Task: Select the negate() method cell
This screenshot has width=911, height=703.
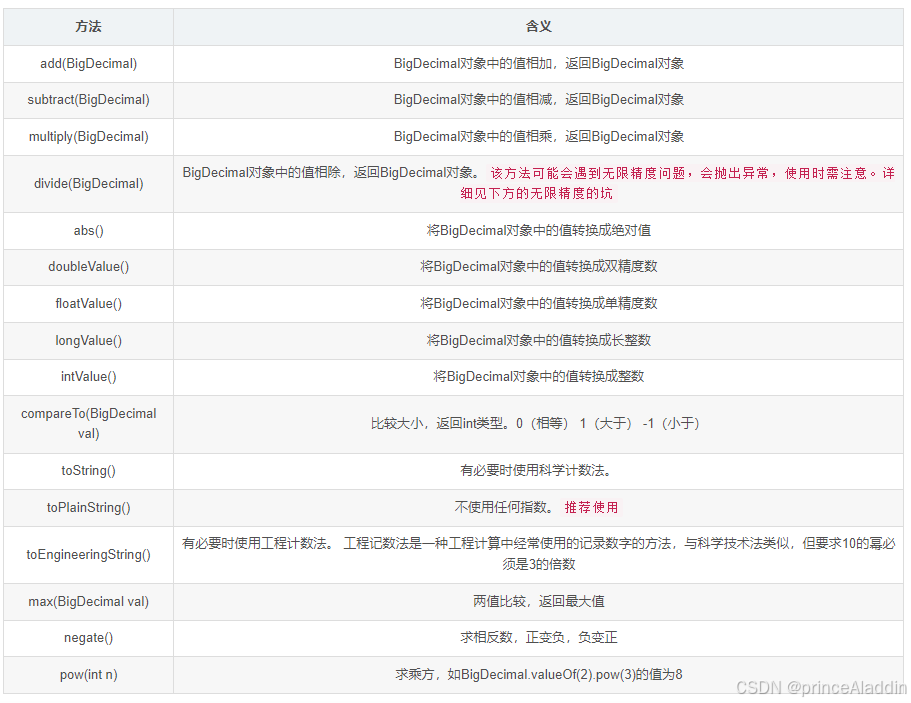Action: coord(88,638)
